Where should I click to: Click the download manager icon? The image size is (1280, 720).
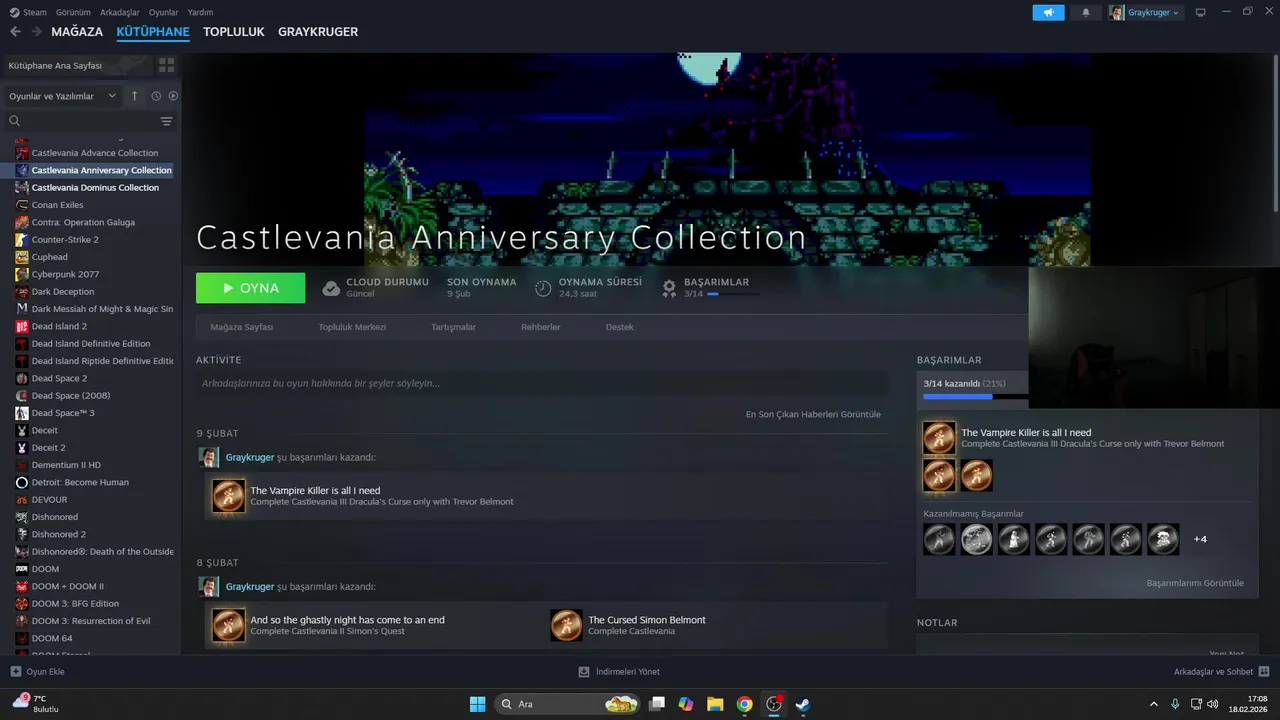(584, 672)
